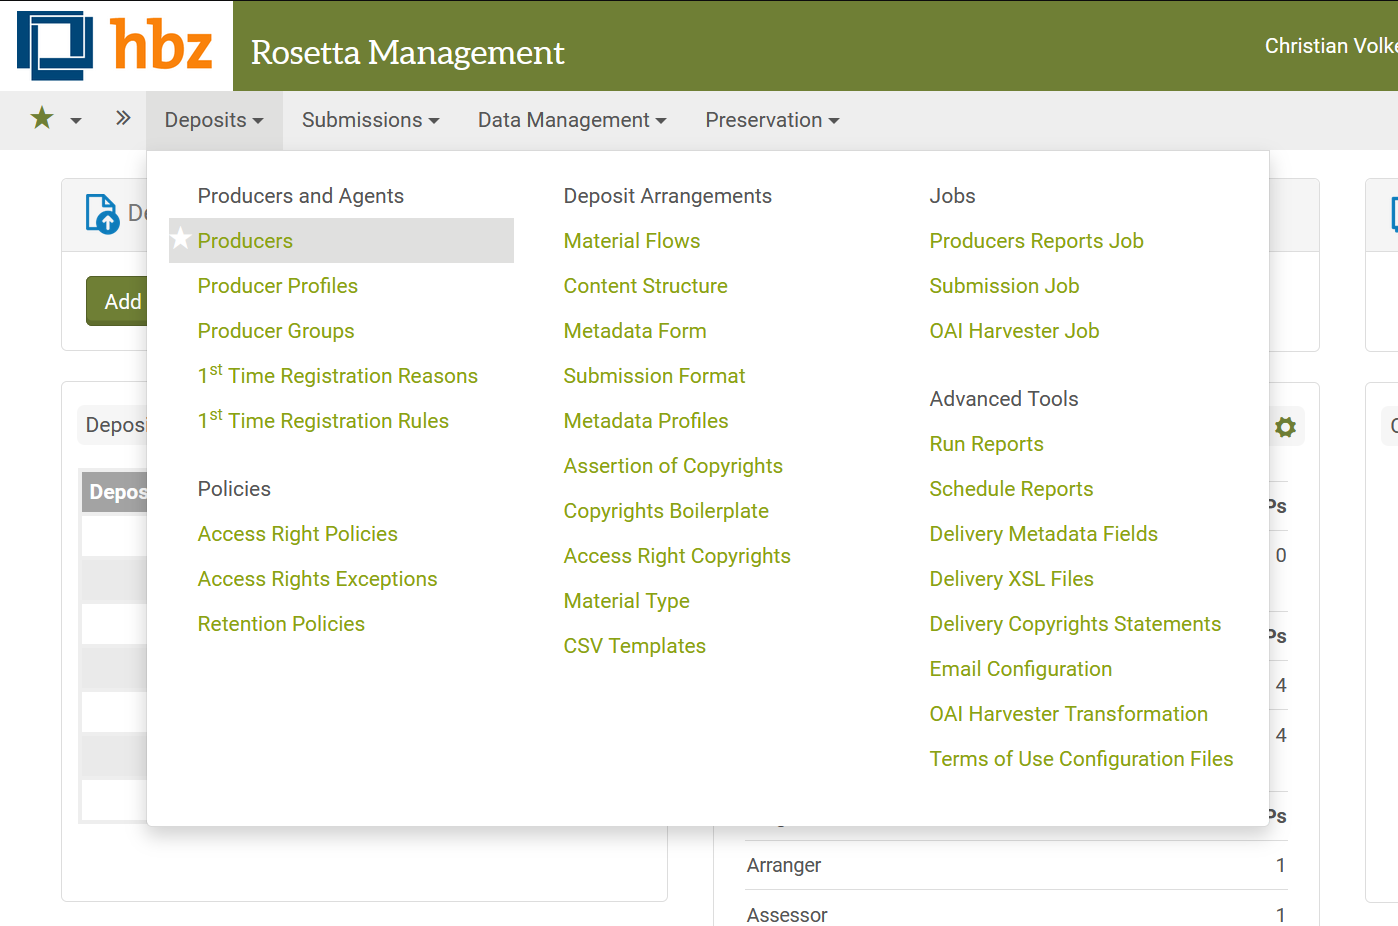Click the hbz logo
The image size is (1398, 926).
click(x=115, y=46)
